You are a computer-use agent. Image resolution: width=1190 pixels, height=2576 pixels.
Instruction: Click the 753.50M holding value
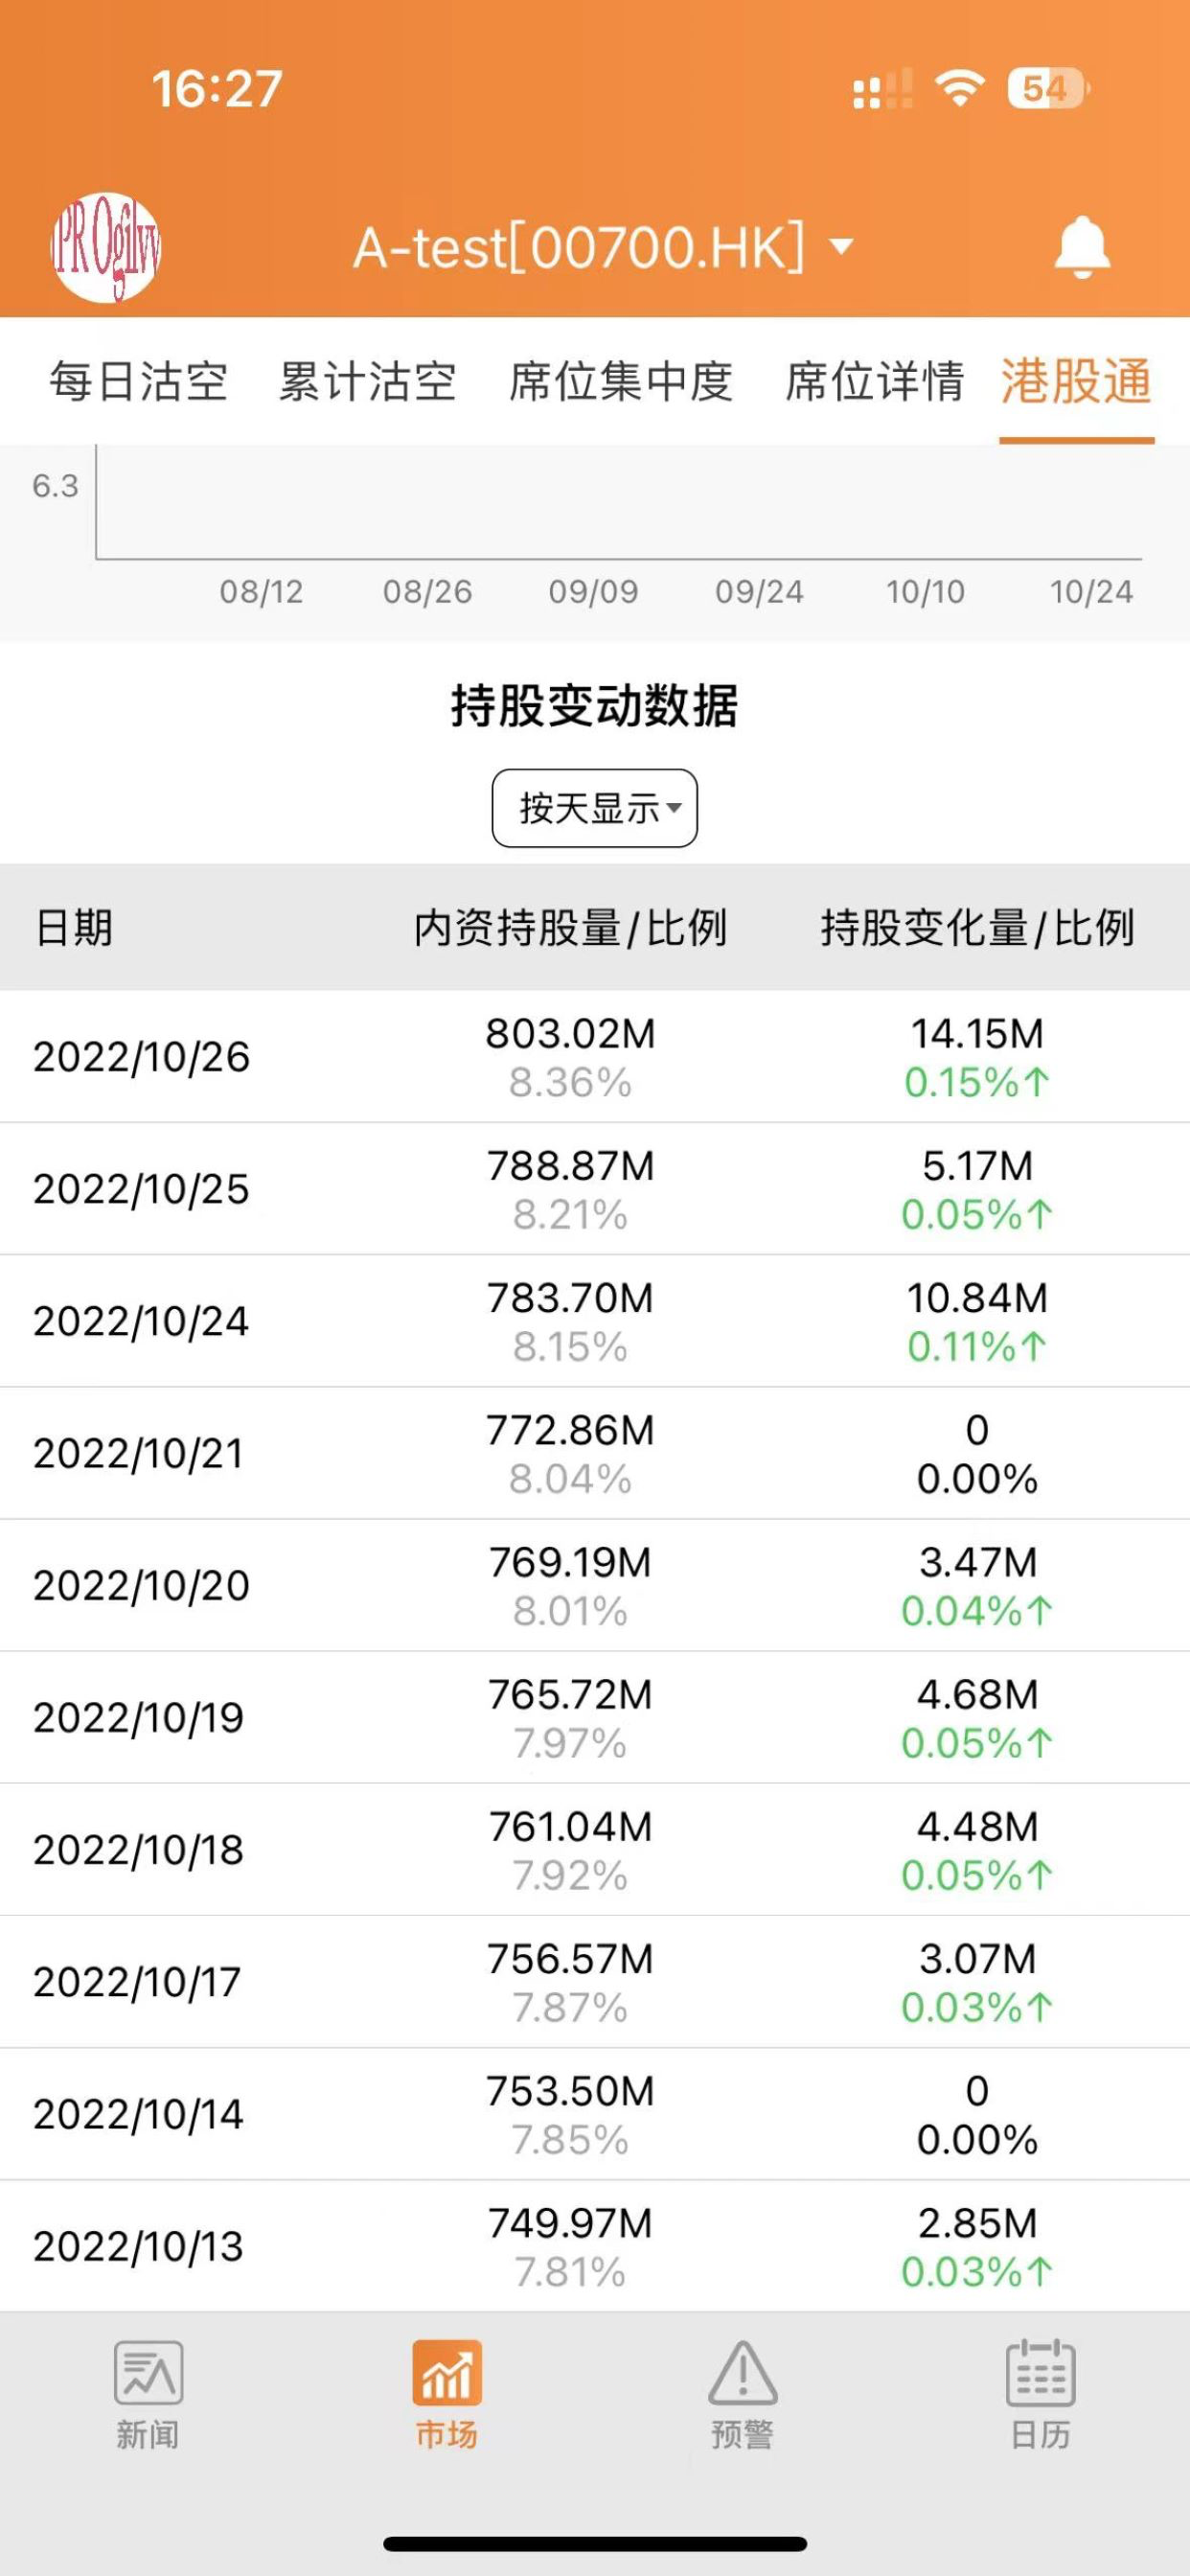[570, 2090]
